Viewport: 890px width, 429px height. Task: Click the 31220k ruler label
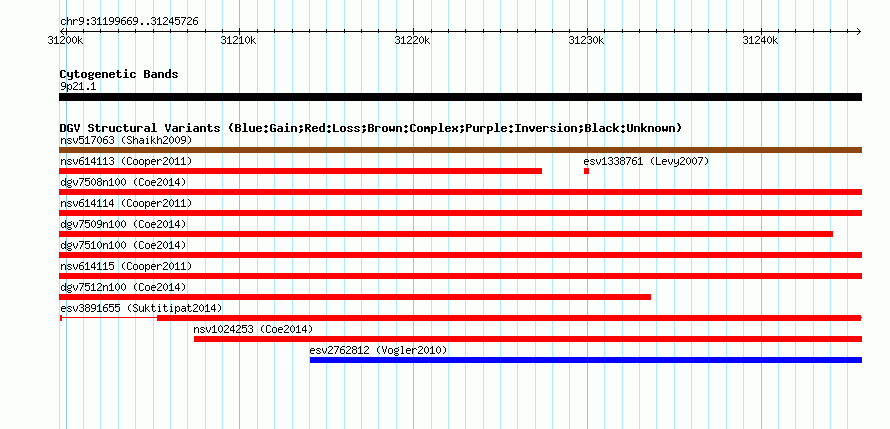(413, 41)
